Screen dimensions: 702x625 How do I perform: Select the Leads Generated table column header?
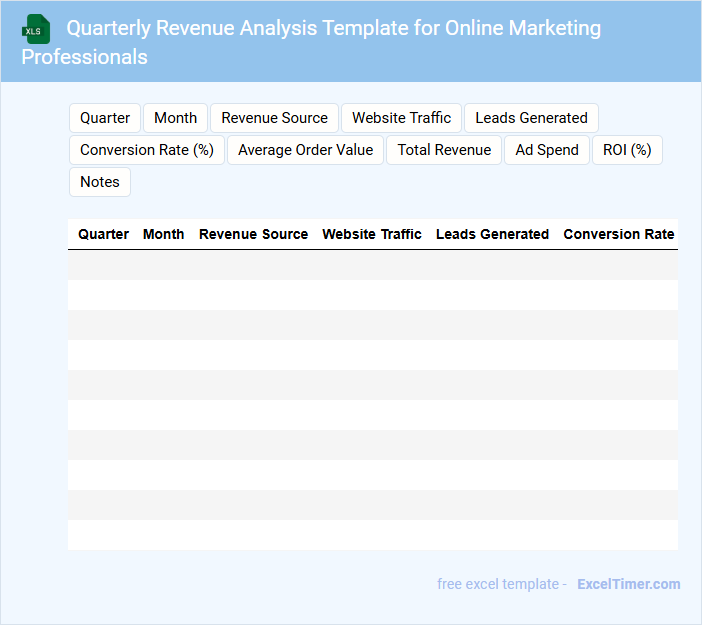pyautogui.click(x=492, y=234)
